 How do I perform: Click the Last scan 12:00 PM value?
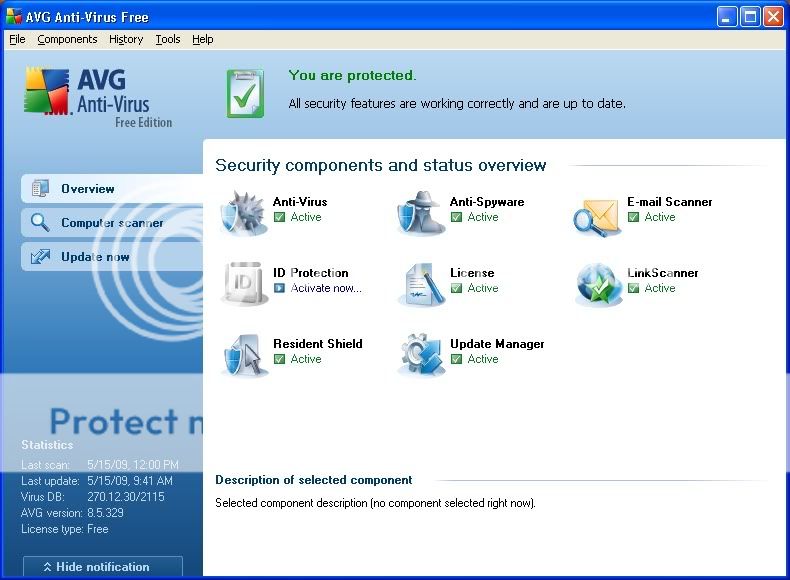[x=133, y=464]
